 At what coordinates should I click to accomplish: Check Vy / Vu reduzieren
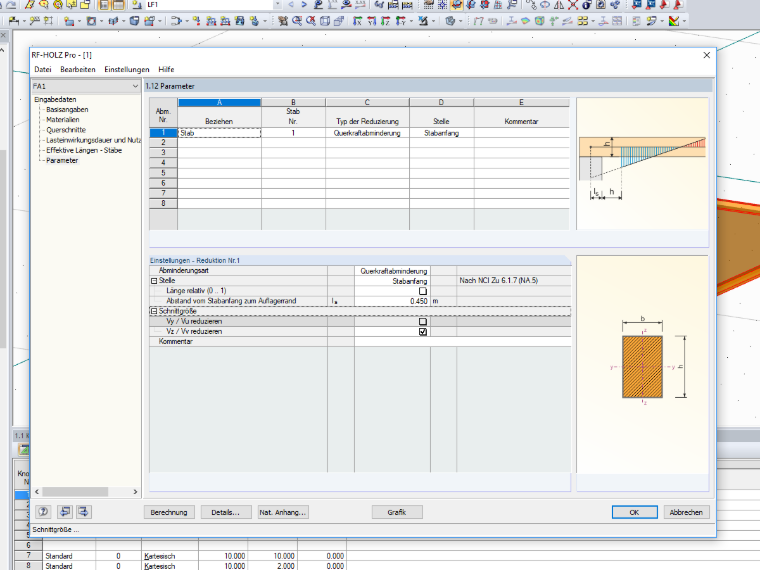tap(423, 321)
